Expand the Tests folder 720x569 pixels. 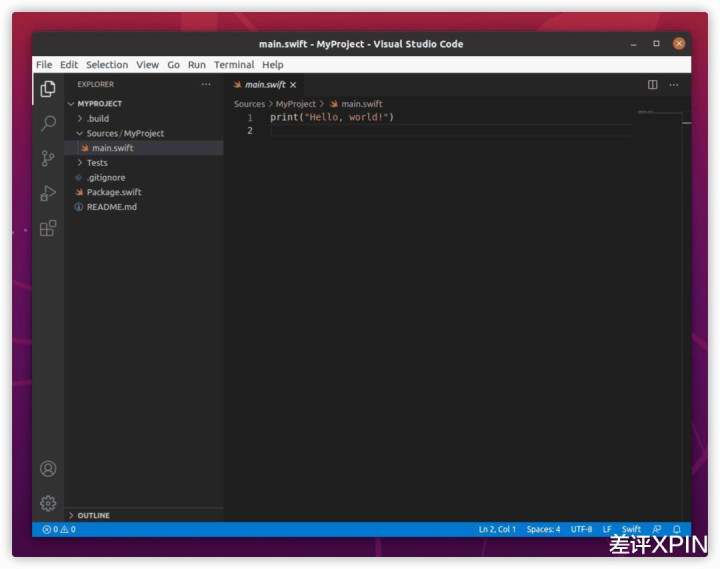[97, 163]
